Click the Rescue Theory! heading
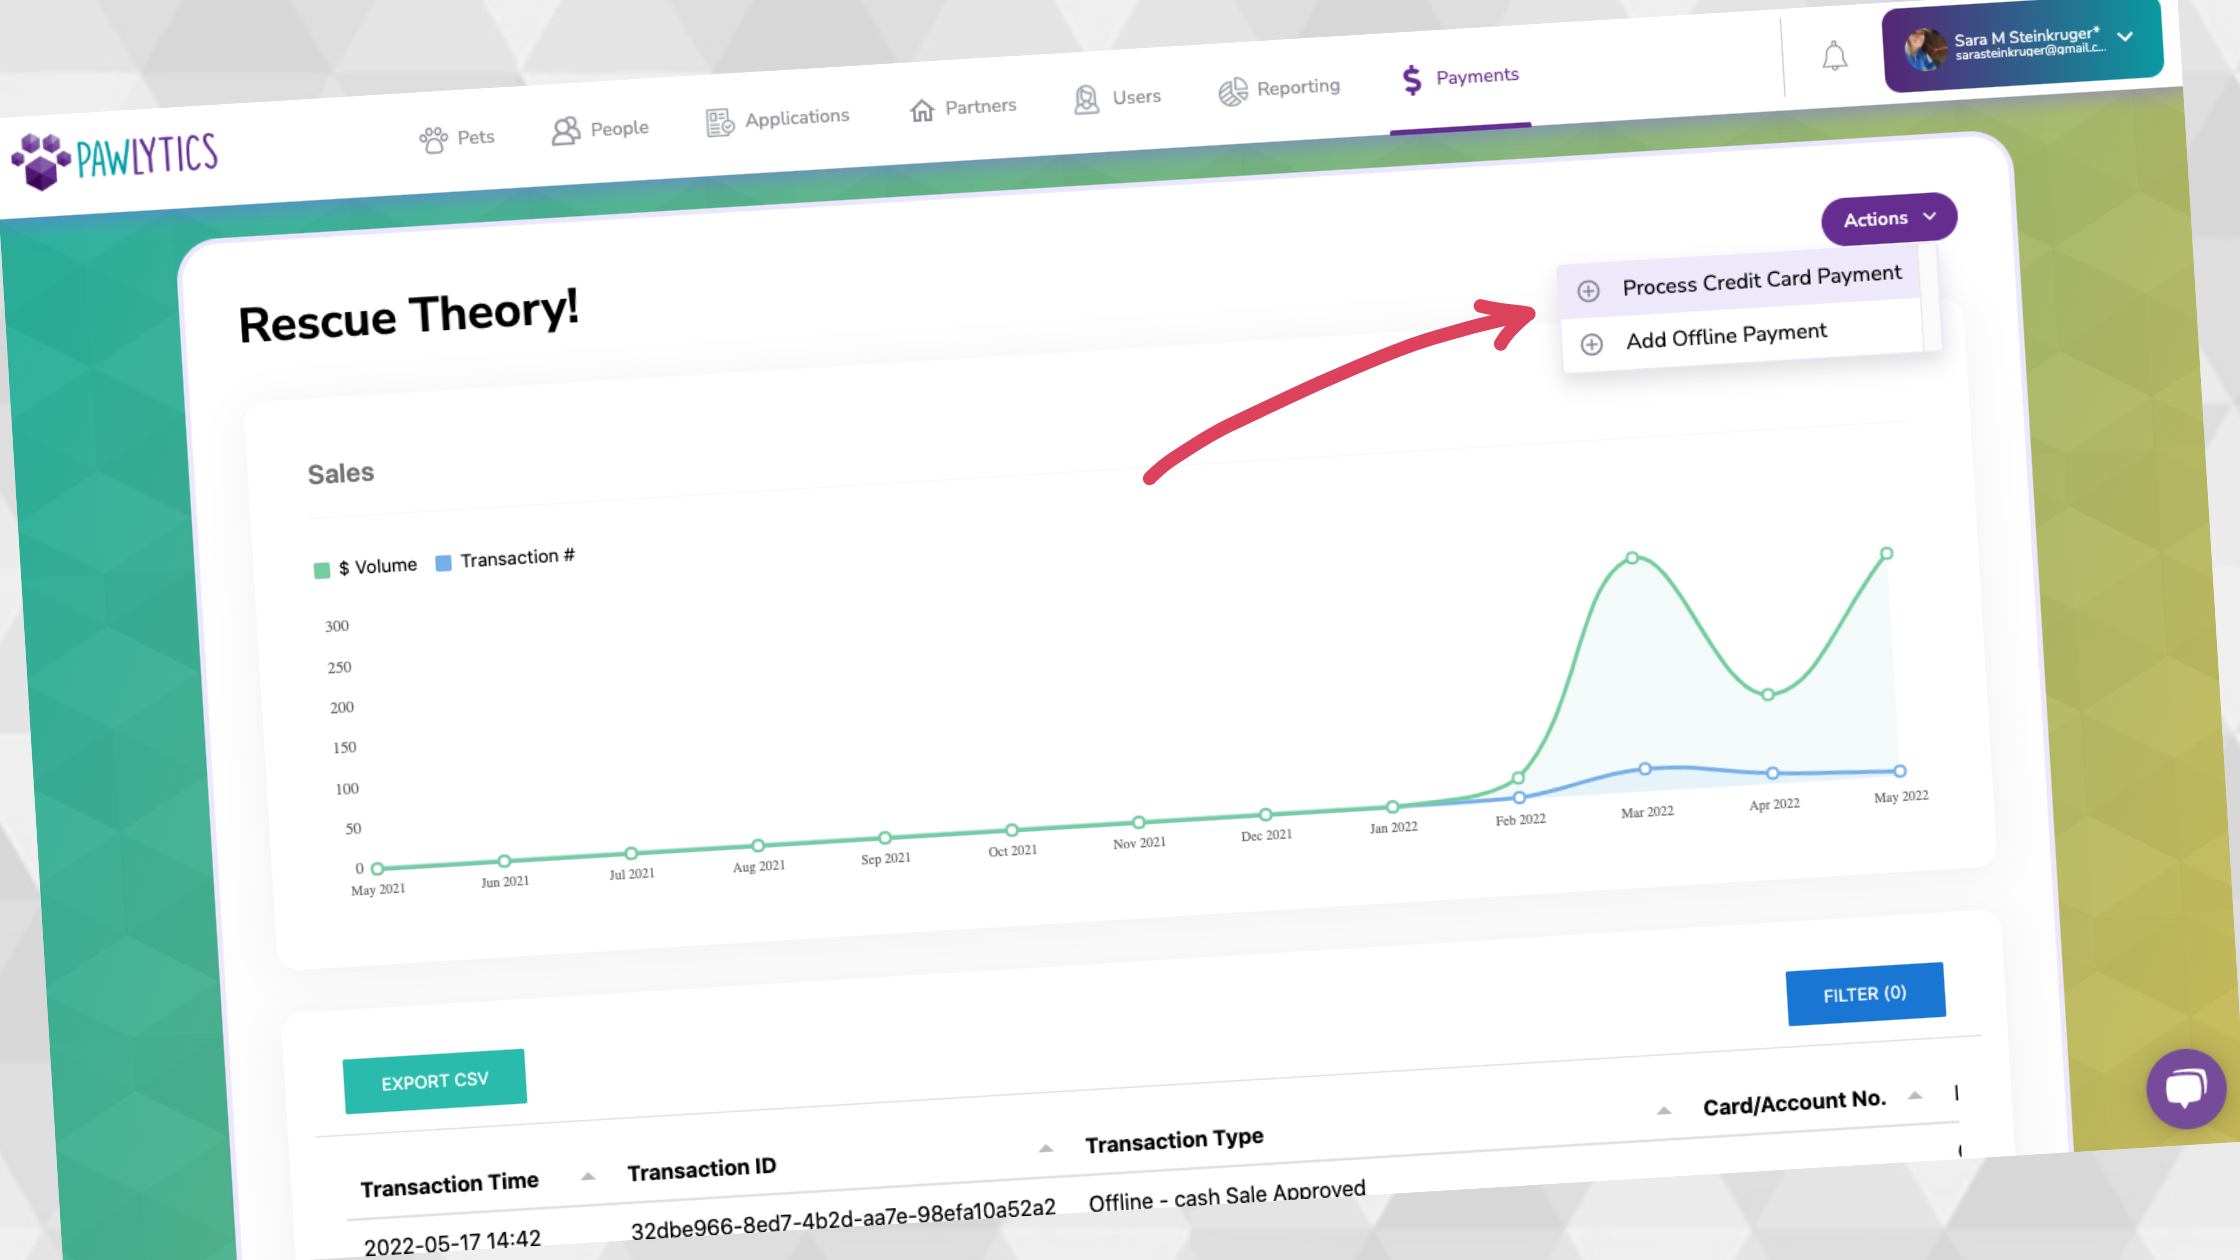This screenshot has height=1260, width=2240. pyautogui.click(x=409, y=316)
